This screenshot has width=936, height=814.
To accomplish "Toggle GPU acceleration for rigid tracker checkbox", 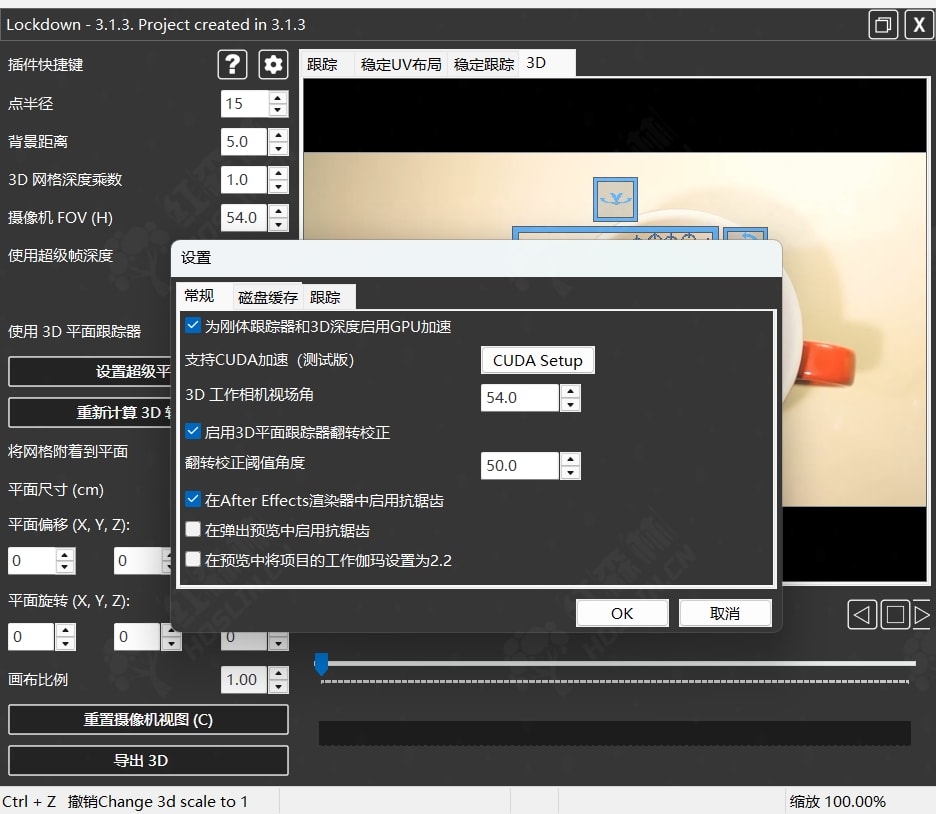I will [193, 326].
